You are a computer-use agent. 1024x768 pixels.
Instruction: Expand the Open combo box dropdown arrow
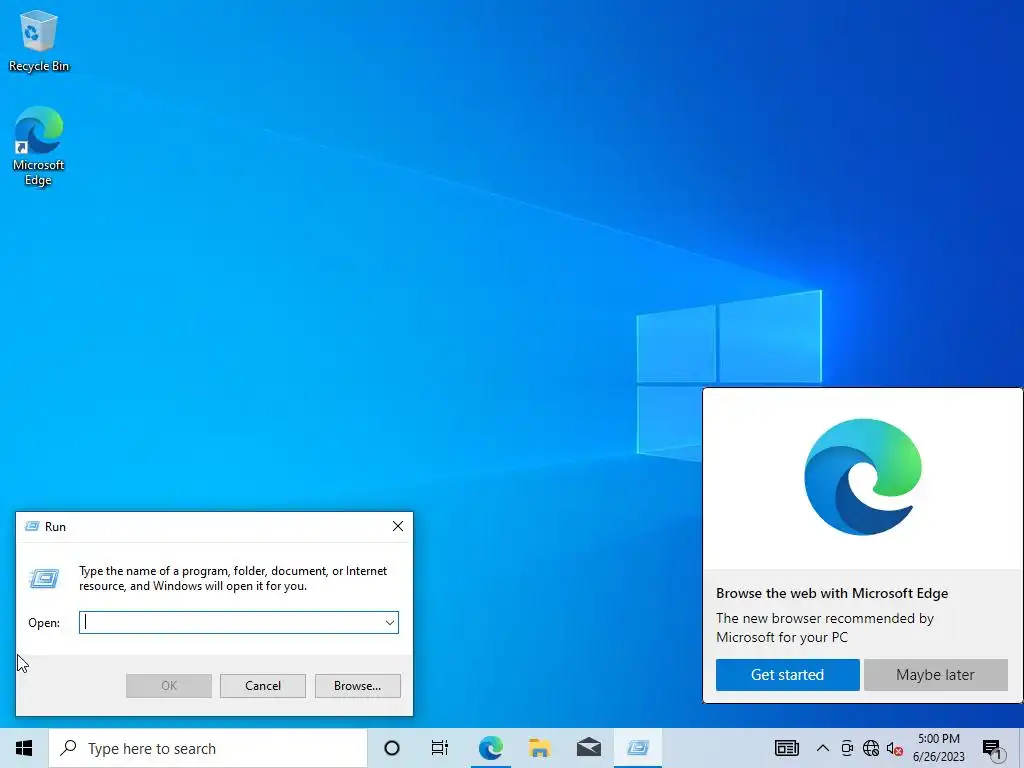click(x=390, y=622)
